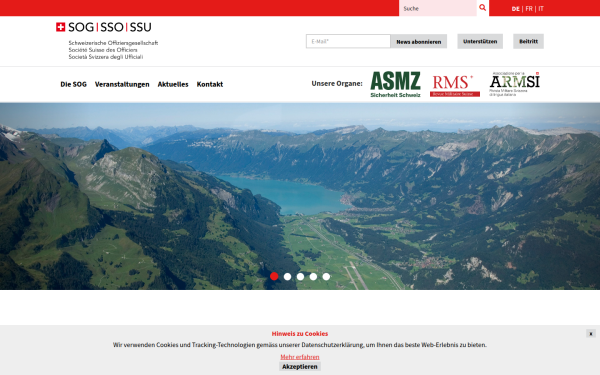Open the RMS Revue Militaire Suisse logo
600x375 pixels.
pos(455,86)
